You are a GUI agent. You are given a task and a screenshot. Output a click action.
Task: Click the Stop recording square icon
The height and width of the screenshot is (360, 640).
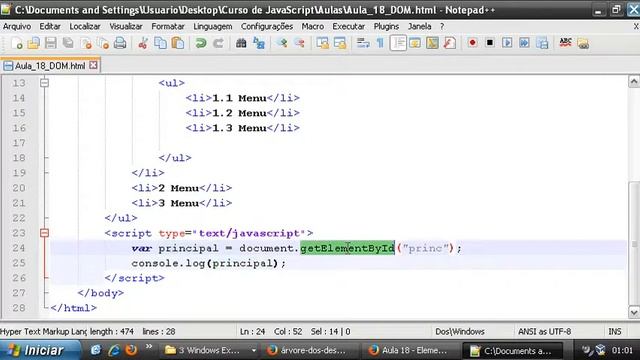[490, 43]
